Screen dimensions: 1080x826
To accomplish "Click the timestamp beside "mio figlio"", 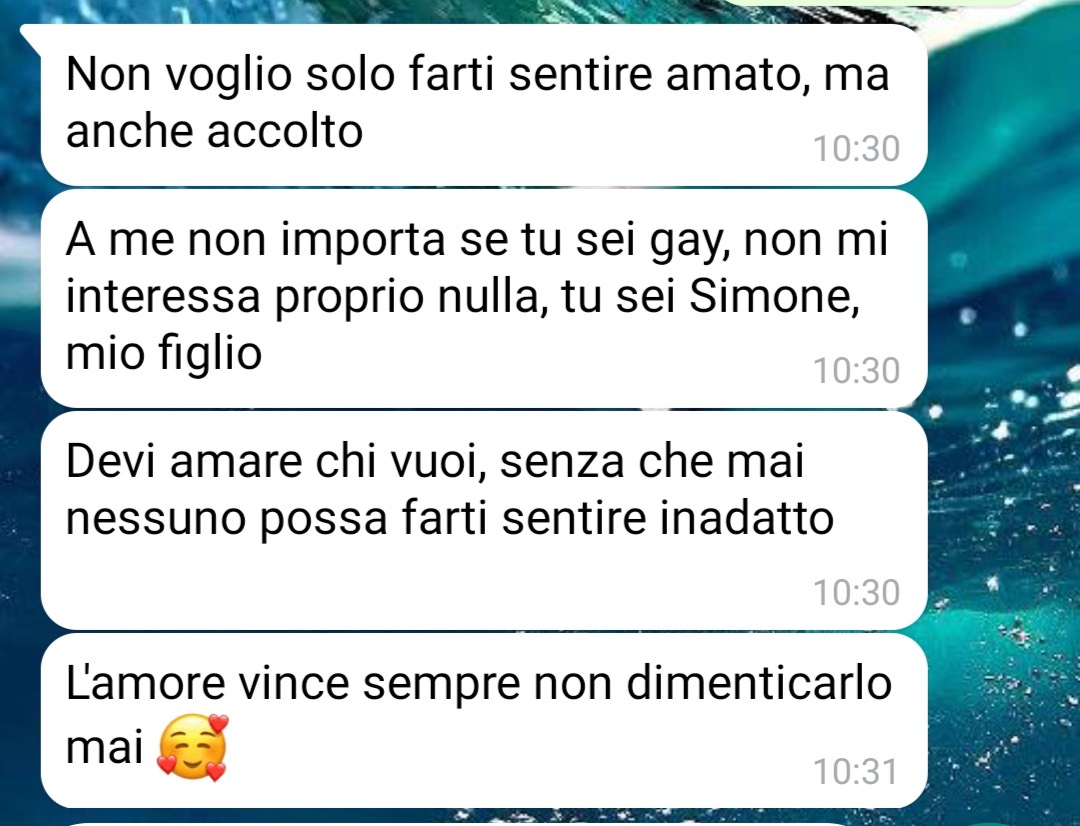I will (856, 371).
